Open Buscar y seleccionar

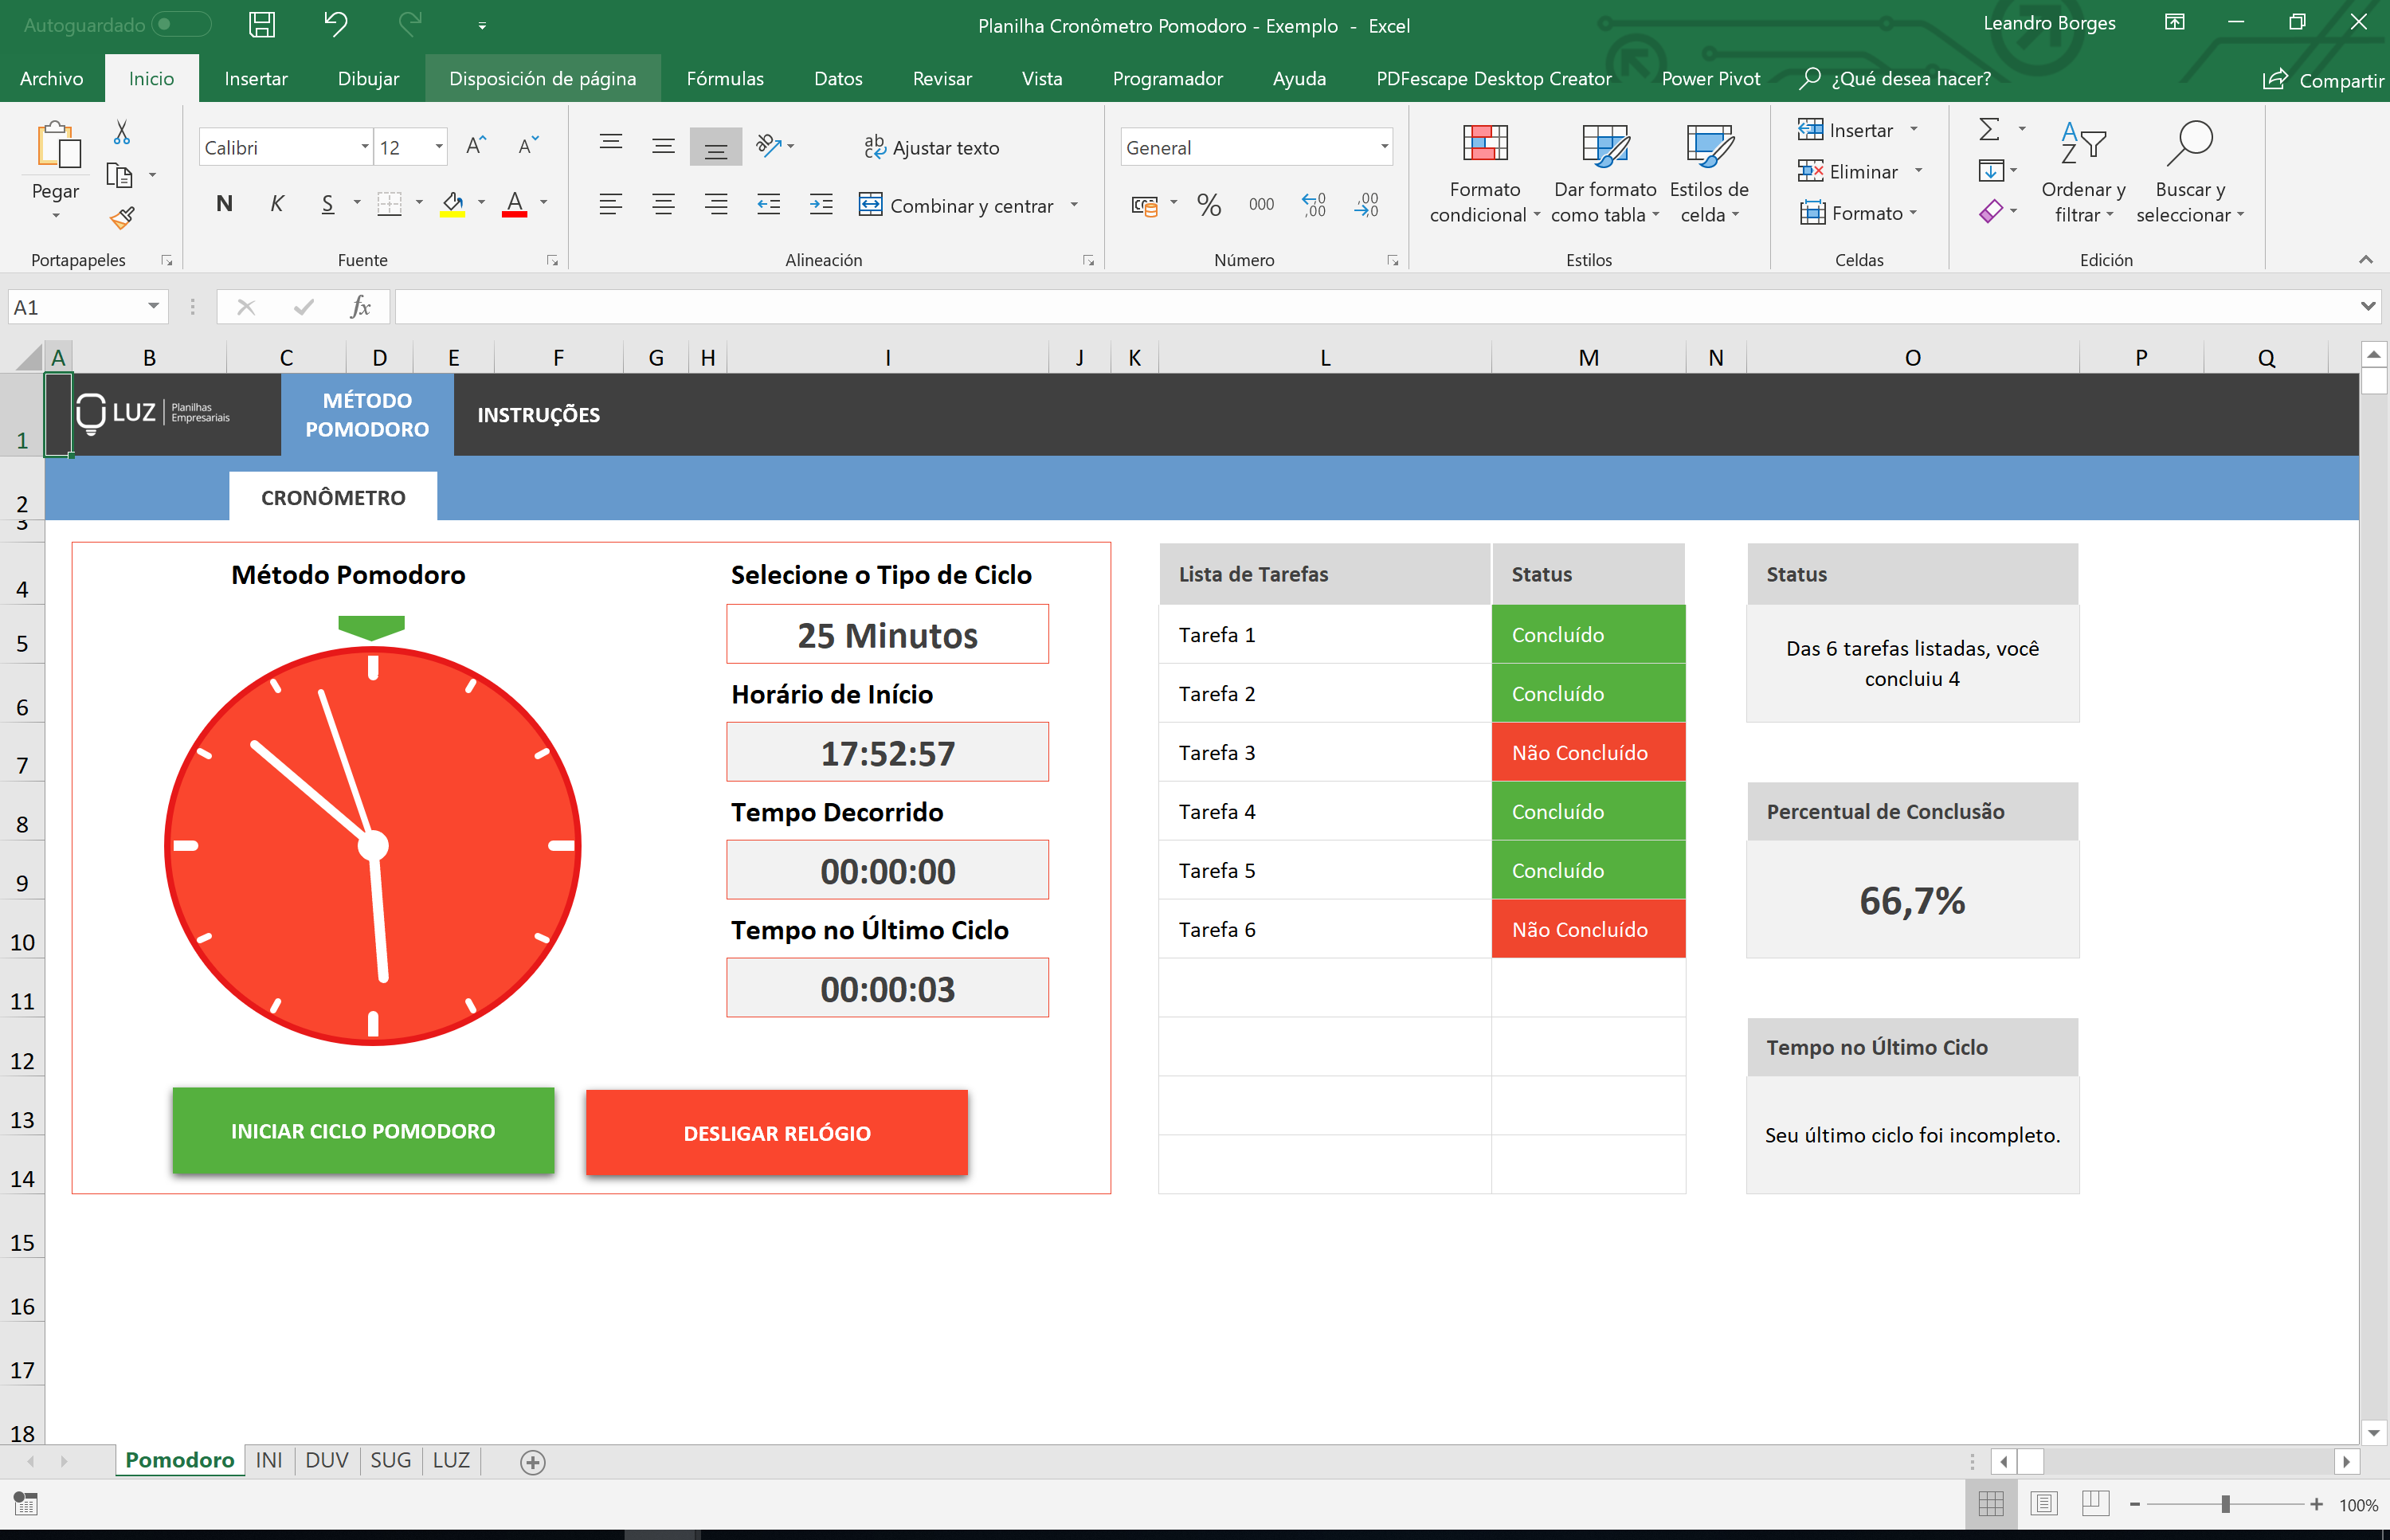(2190, 170)
